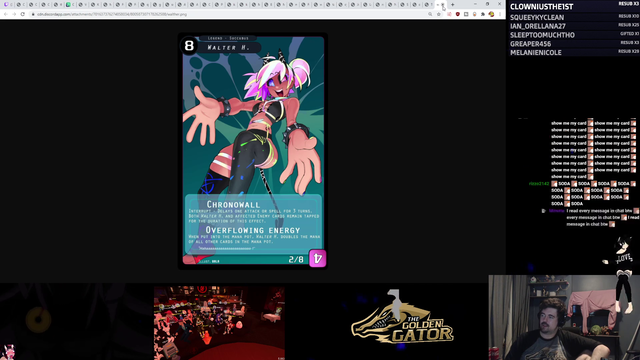Click the dark red shield extension icon
The width and height of the screenshot is (640, 360).
[458, 14]
